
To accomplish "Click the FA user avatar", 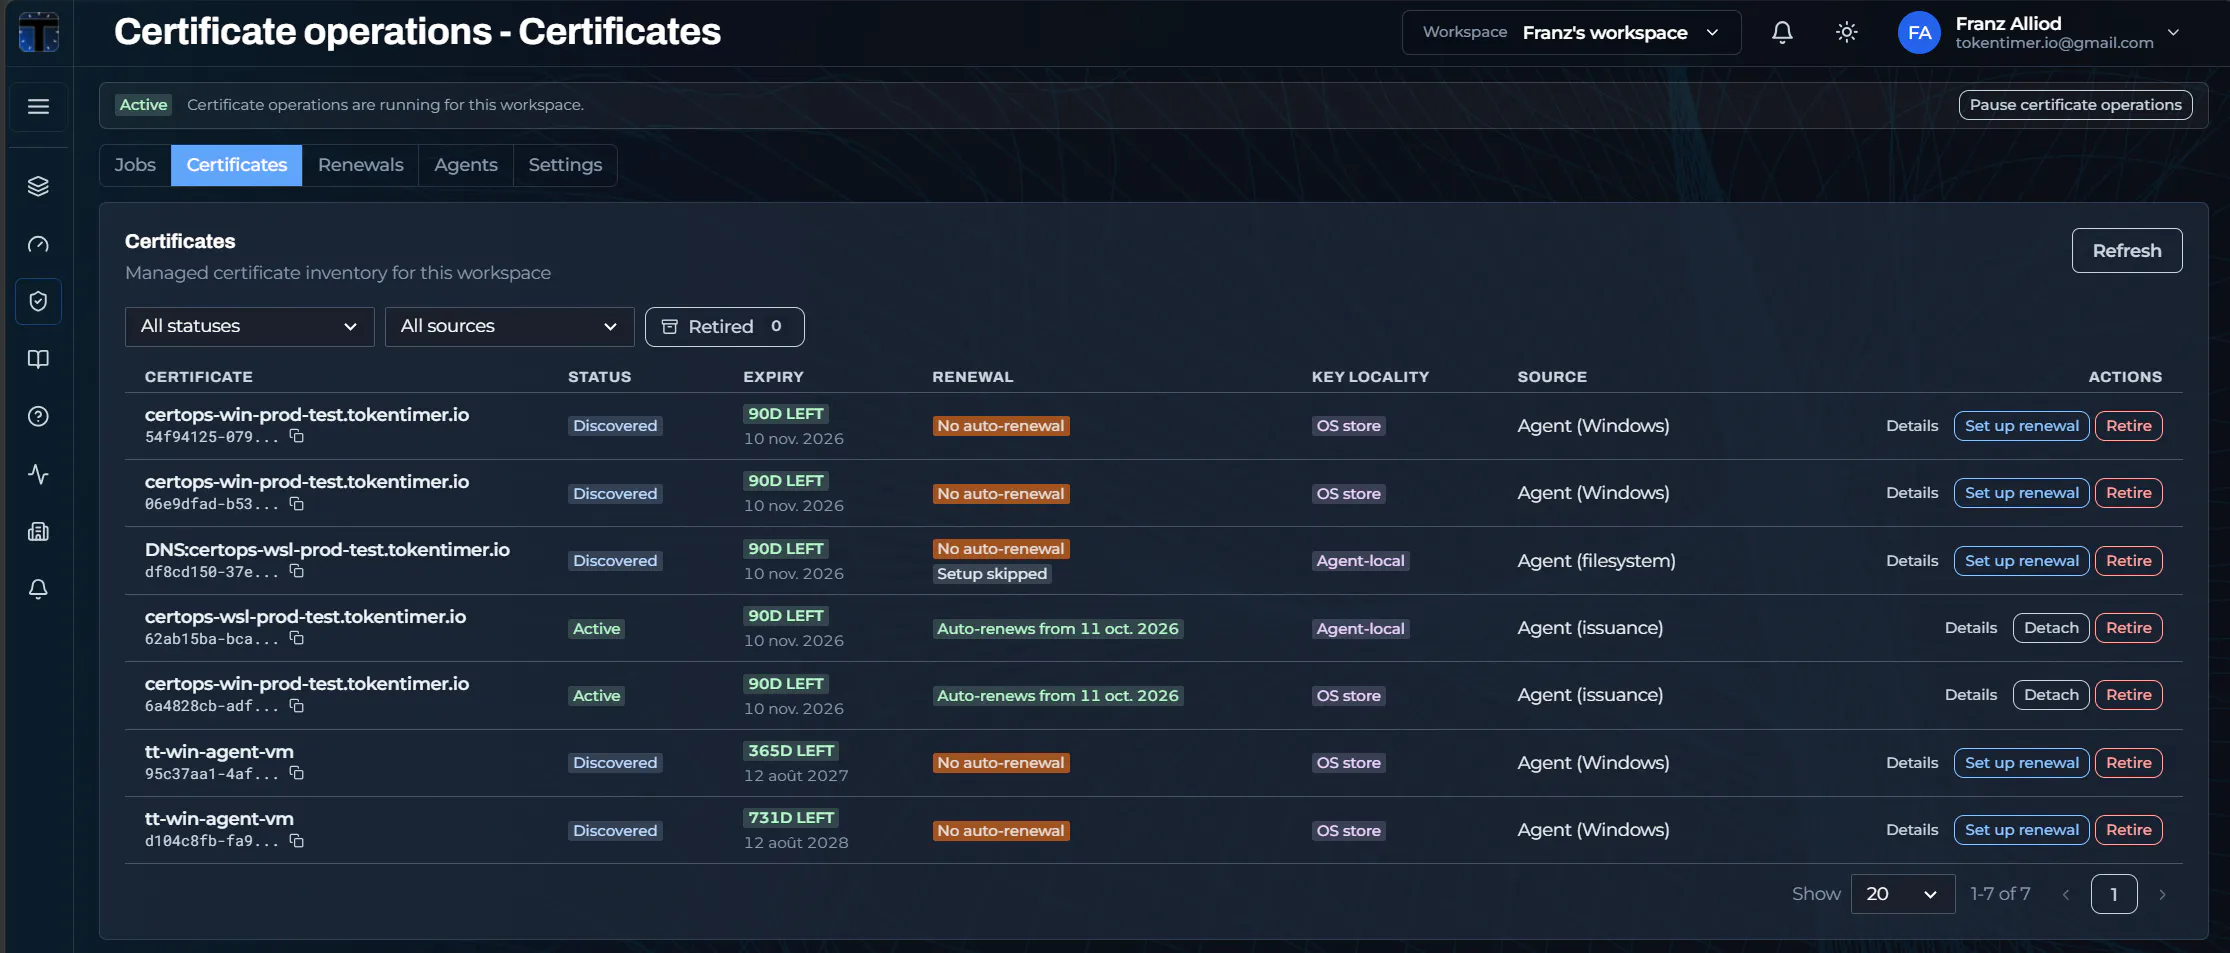I will point(1919,33).
